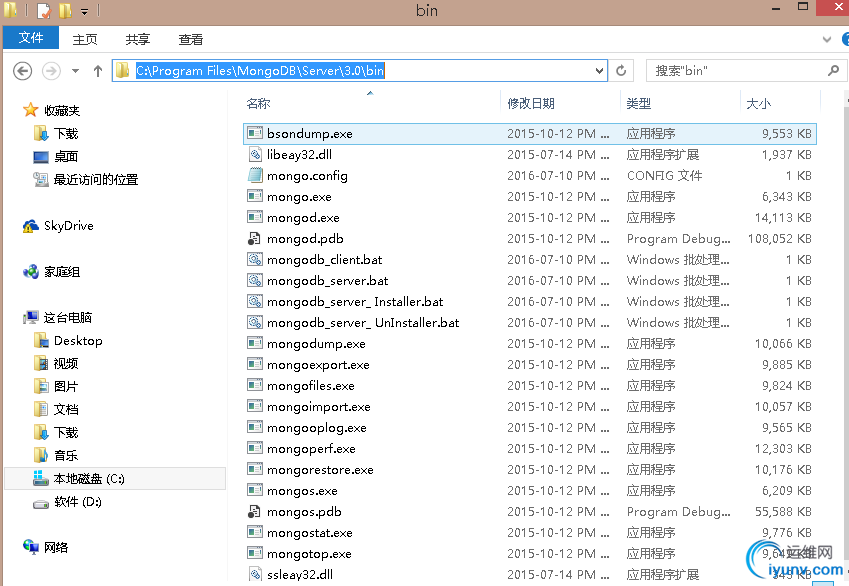
Task: Select 网络 in the navigation pane
Action: 45,548
